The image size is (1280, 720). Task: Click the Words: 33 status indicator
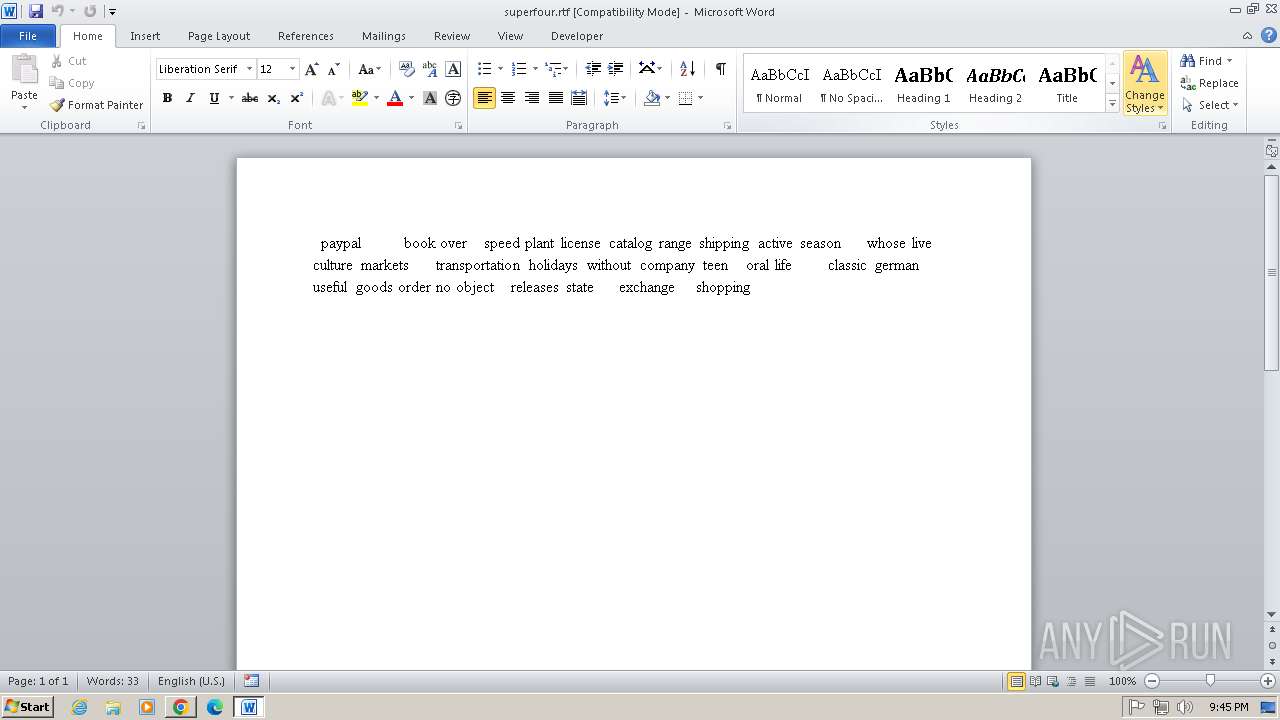(x=113, y=681)
